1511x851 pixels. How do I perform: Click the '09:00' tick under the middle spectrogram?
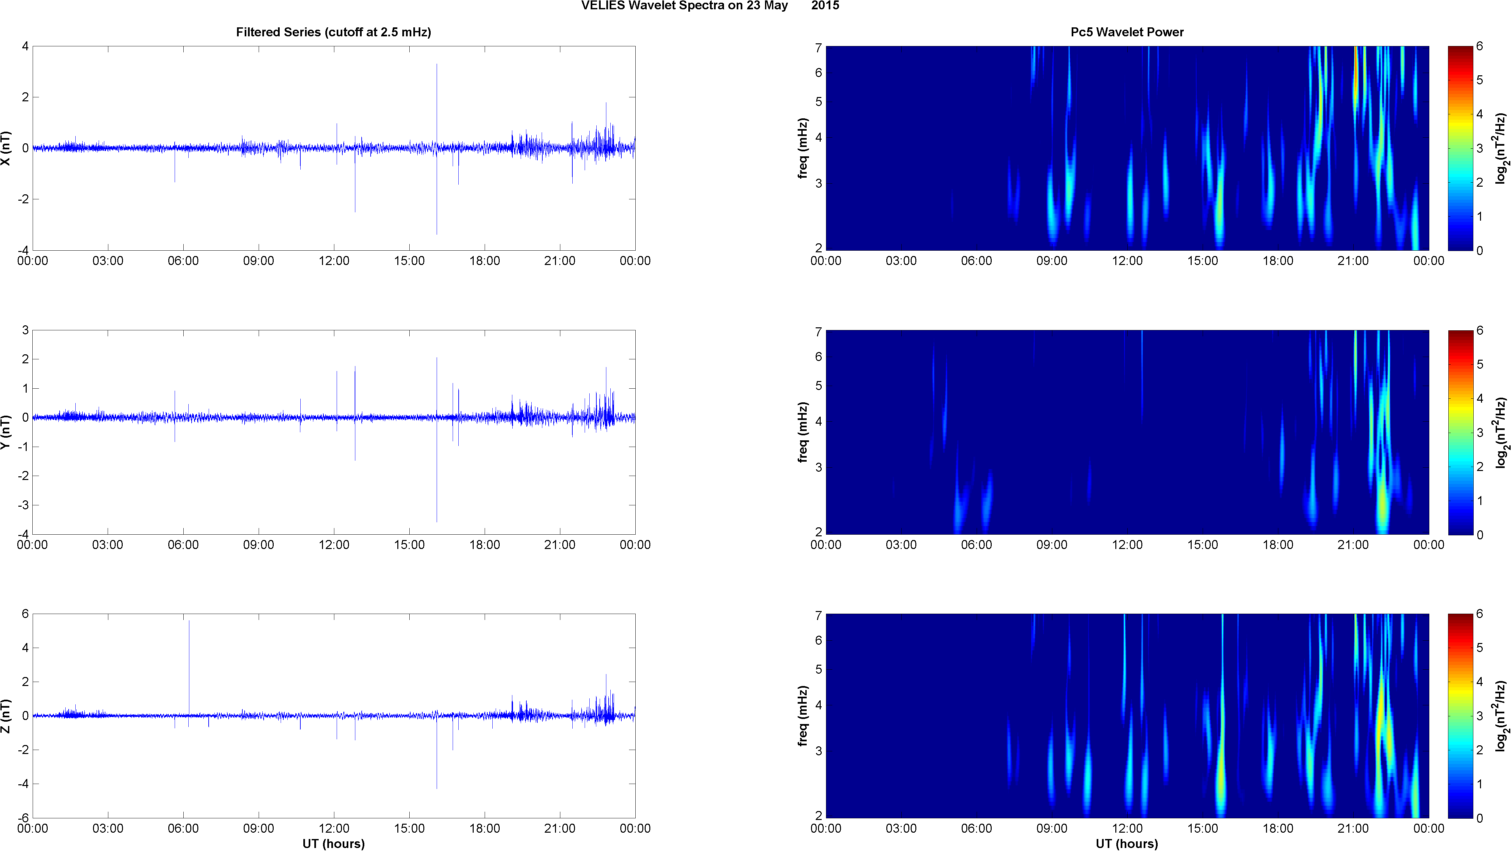coord(1052,545)
